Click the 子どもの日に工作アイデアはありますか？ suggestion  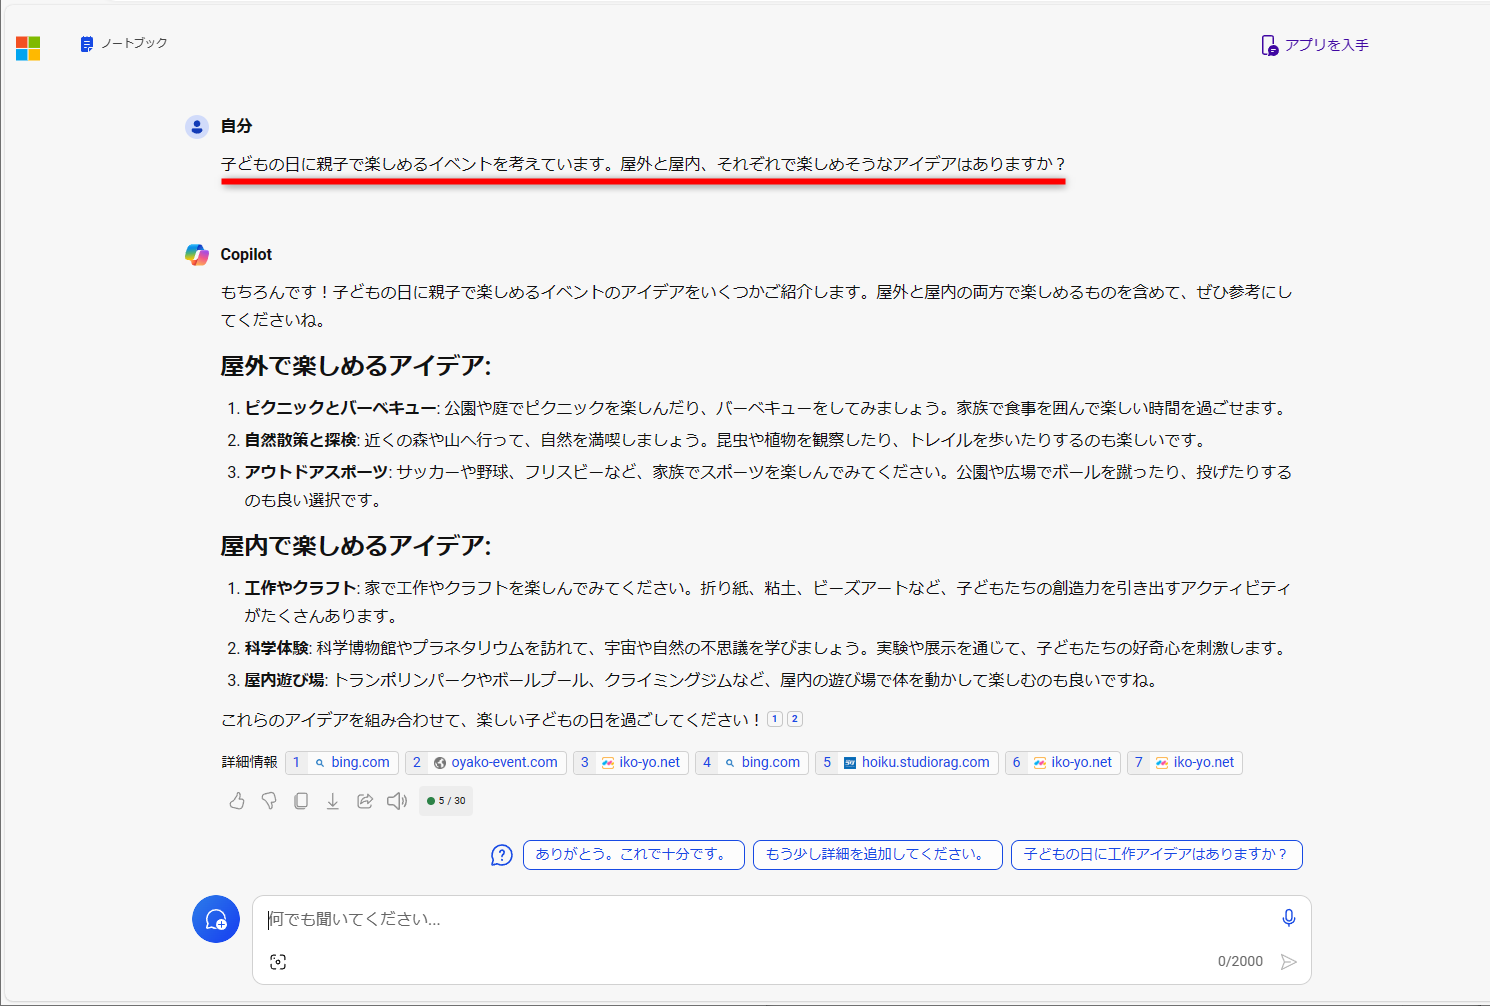tap(1156, 855)
